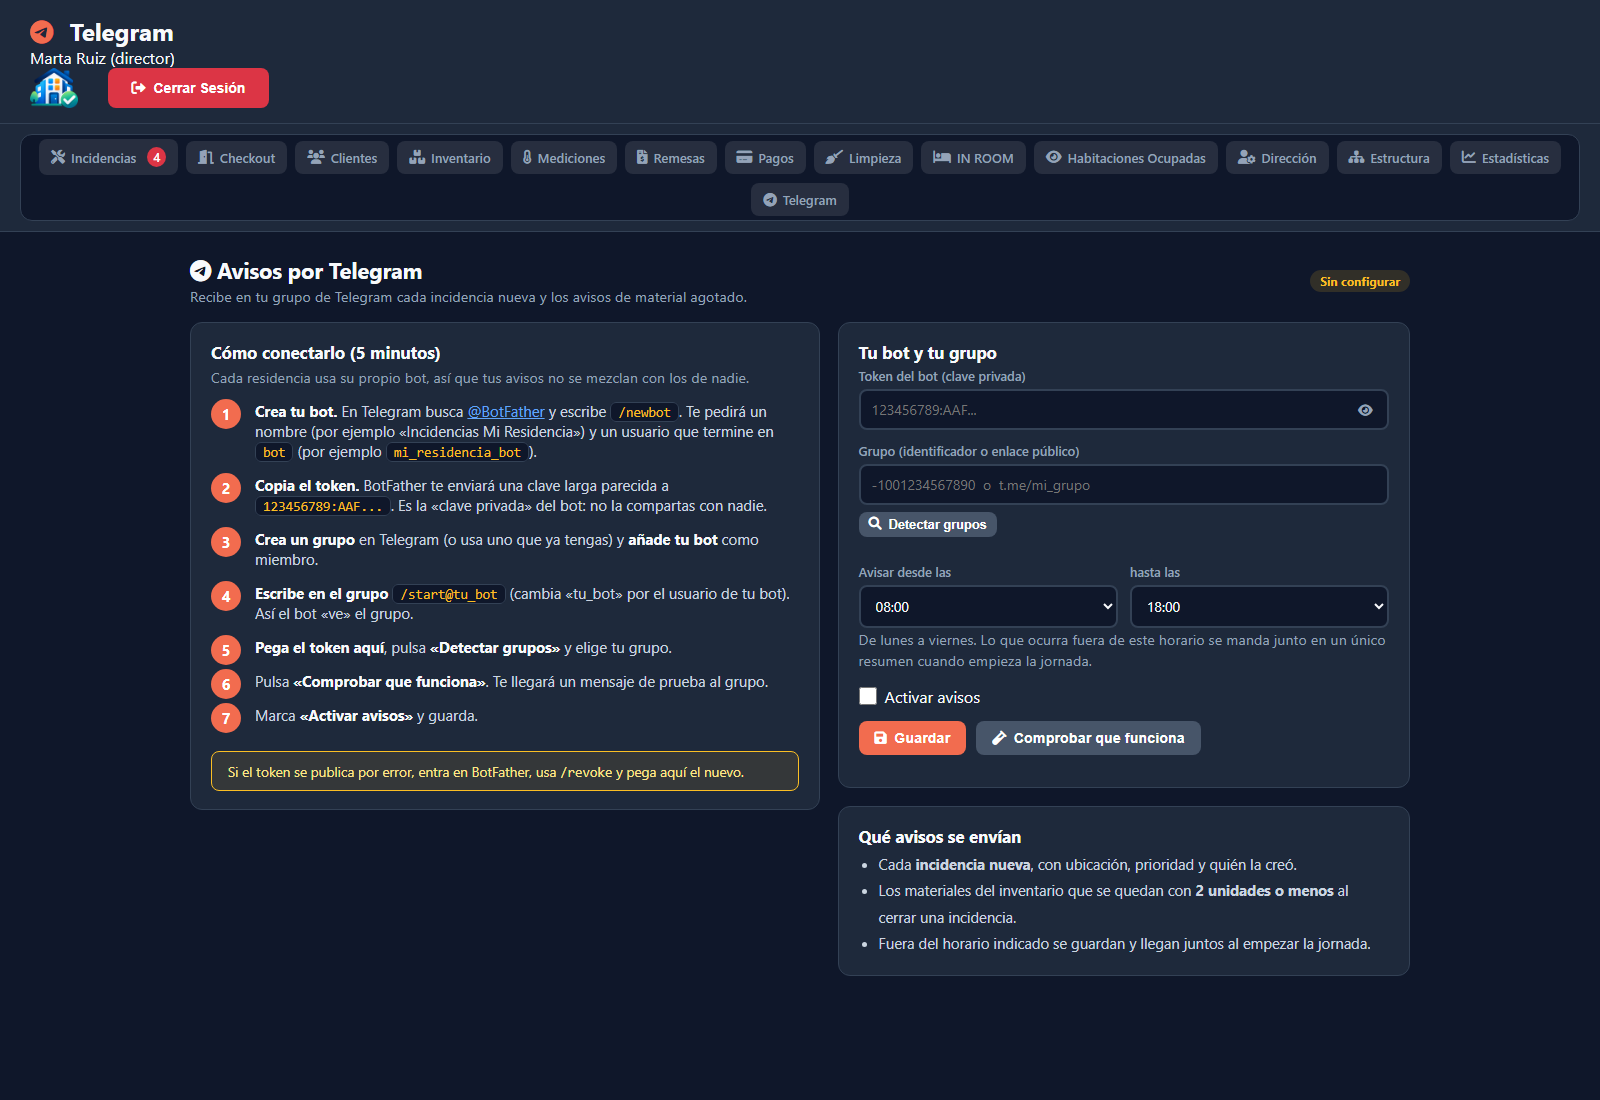Open the hasta las time dropdown
The width and height of the screenshot is (1600, 1100).
[x=1259, y=607]
